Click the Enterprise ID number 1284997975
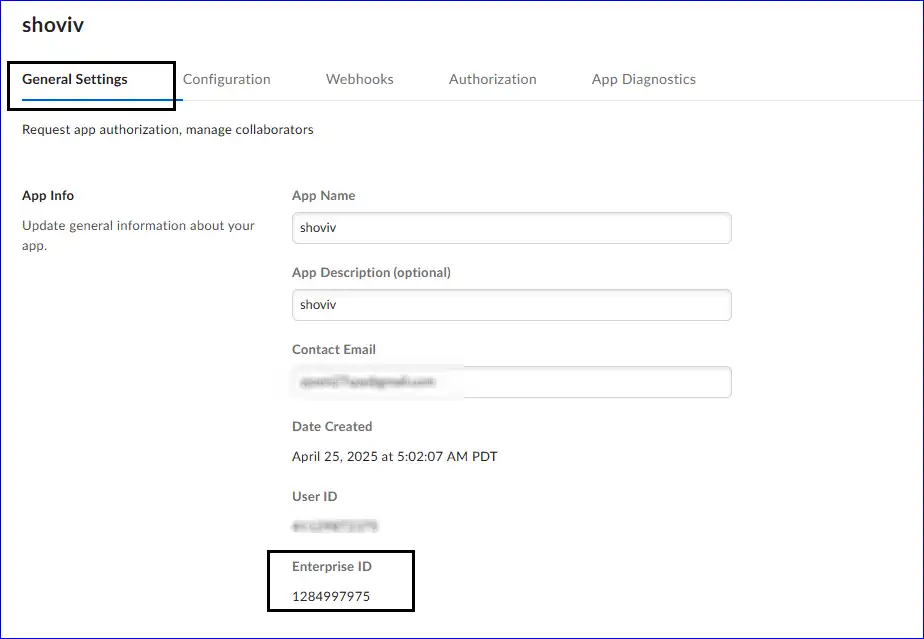 [x=331, y=596]
